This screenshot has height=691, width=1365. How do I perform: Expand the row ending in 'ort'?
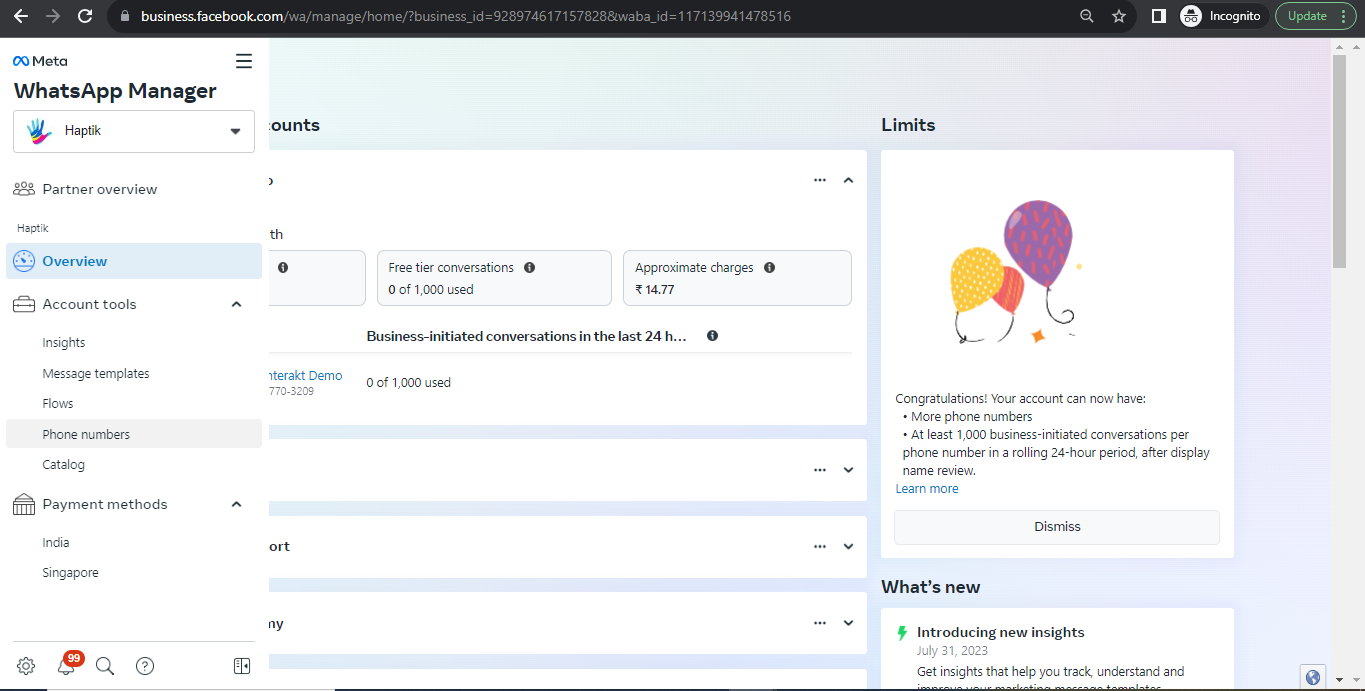(x=848, y=547)
